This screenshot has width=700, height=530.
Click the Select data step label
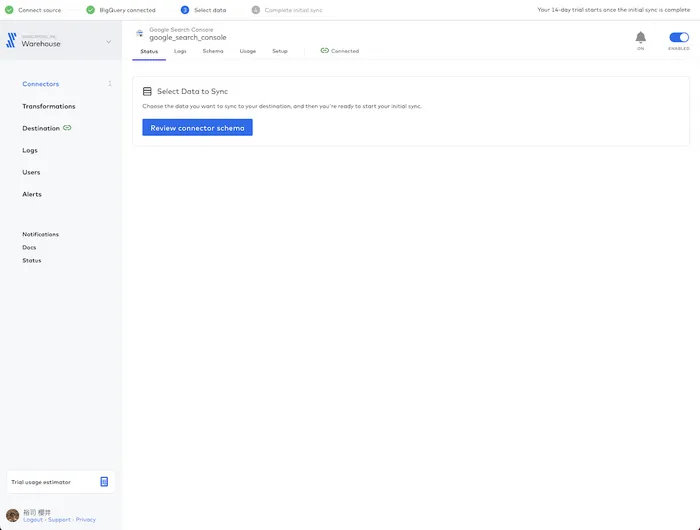click(x=210, y=10)
